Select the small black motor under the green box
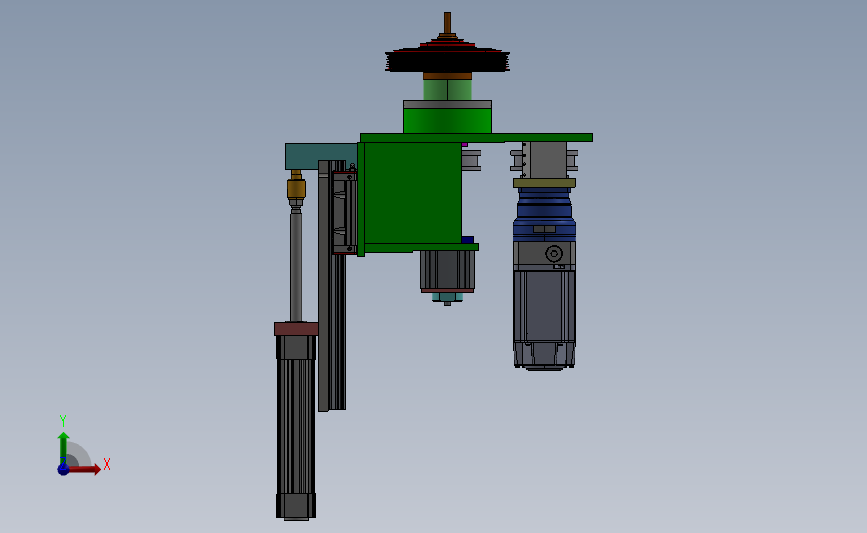867x533 pixels. pos(447,270)
